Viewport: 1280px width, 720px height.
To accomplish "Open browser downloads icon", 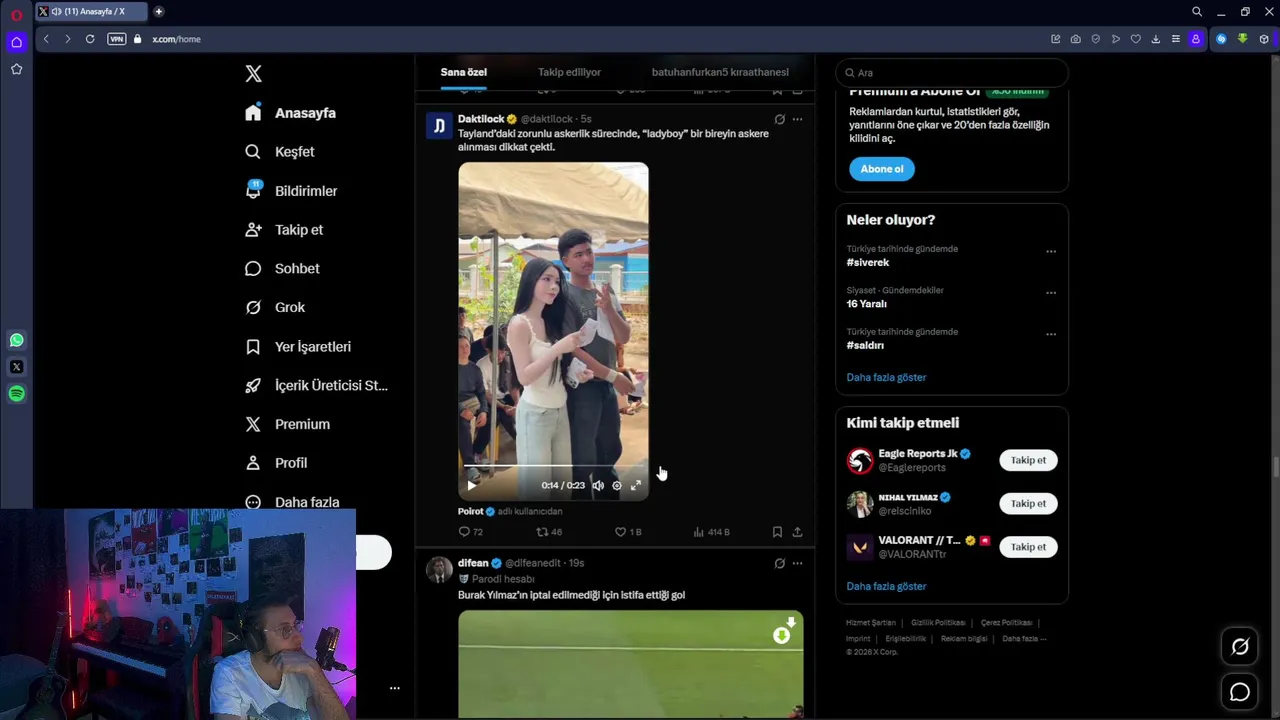I will tap(1155, 39).
